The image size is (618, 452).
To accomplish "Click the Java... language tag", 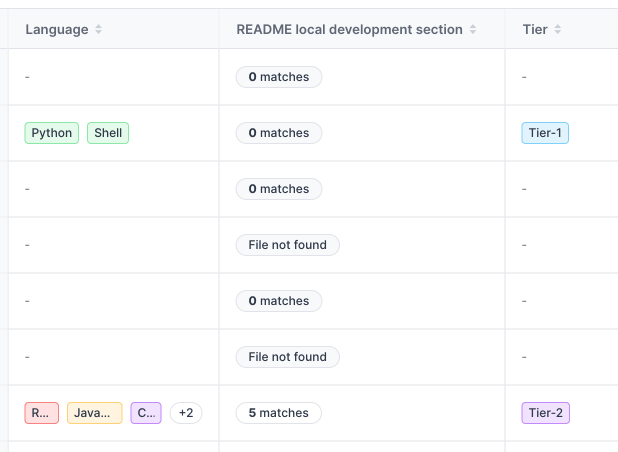I will [x=95, y=413].
